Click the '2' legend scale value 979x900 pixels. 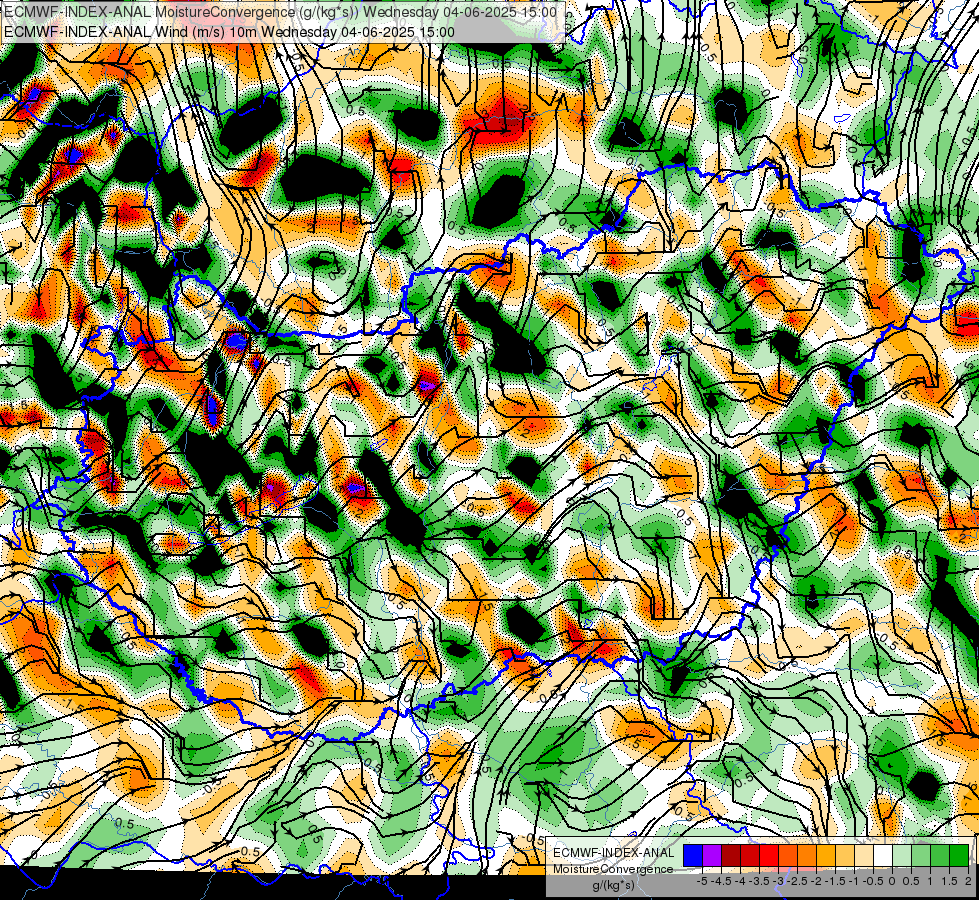[968, 881]
